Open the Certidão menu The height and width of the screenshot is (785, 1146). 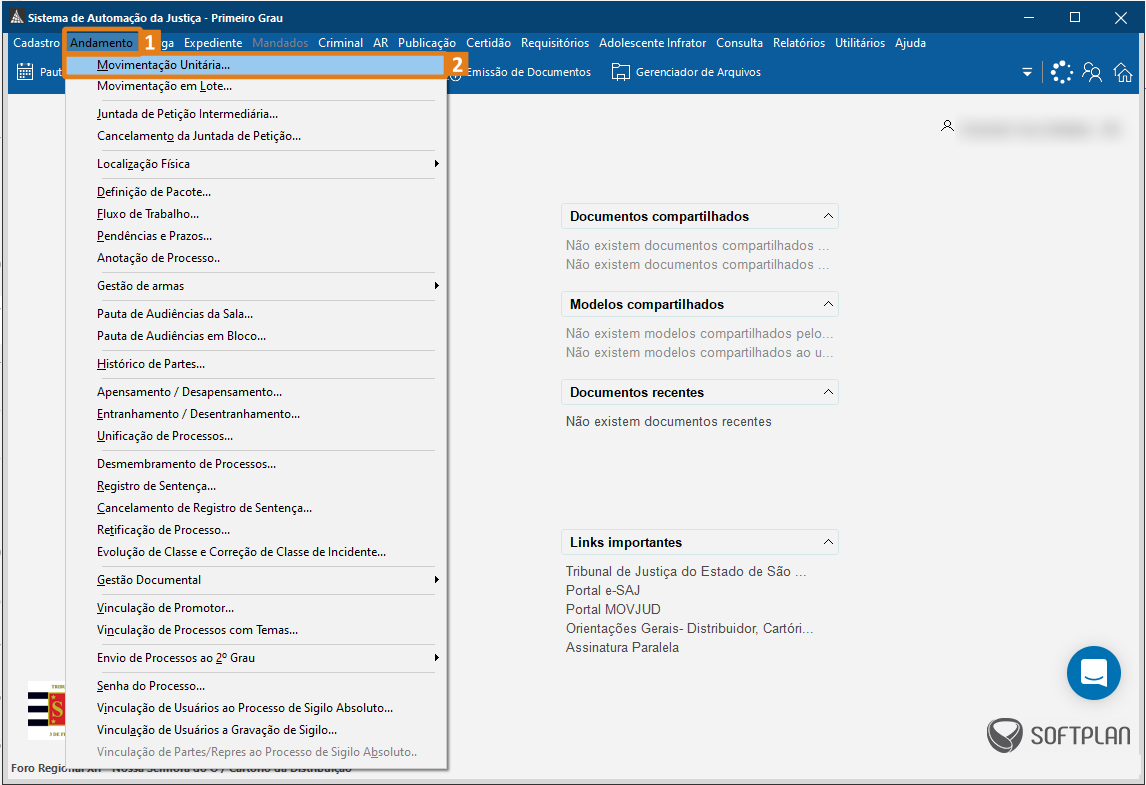[x=488, y=42]
